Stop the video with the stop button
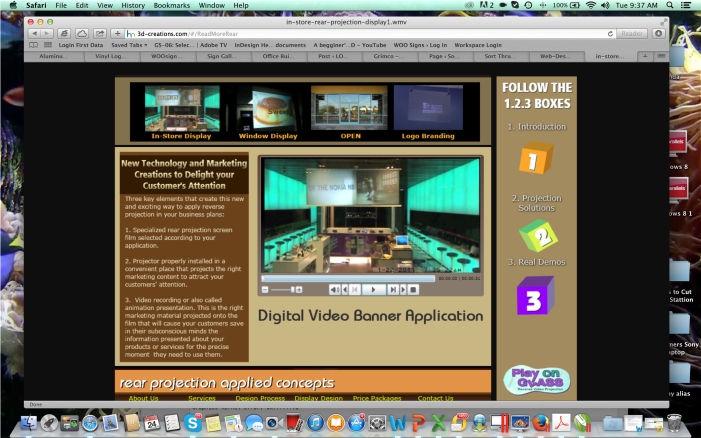The image size is (701, 438). (413, 290)
